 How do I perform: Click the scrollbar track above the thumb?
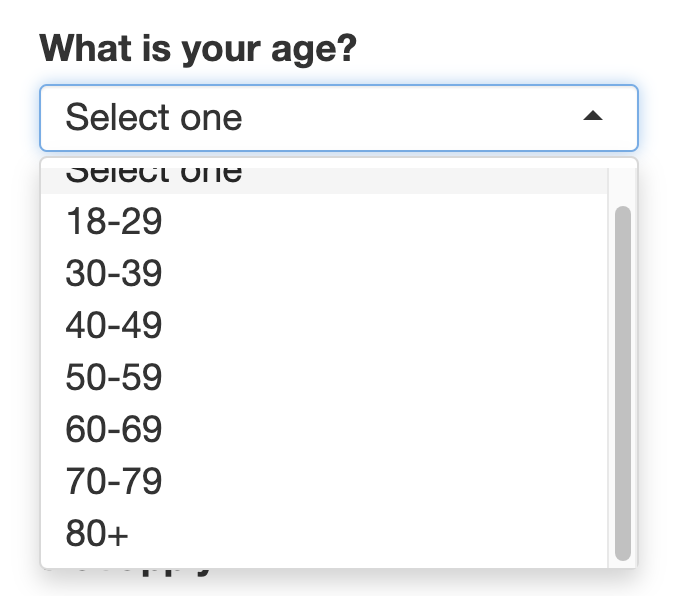[x=622, y=183]
